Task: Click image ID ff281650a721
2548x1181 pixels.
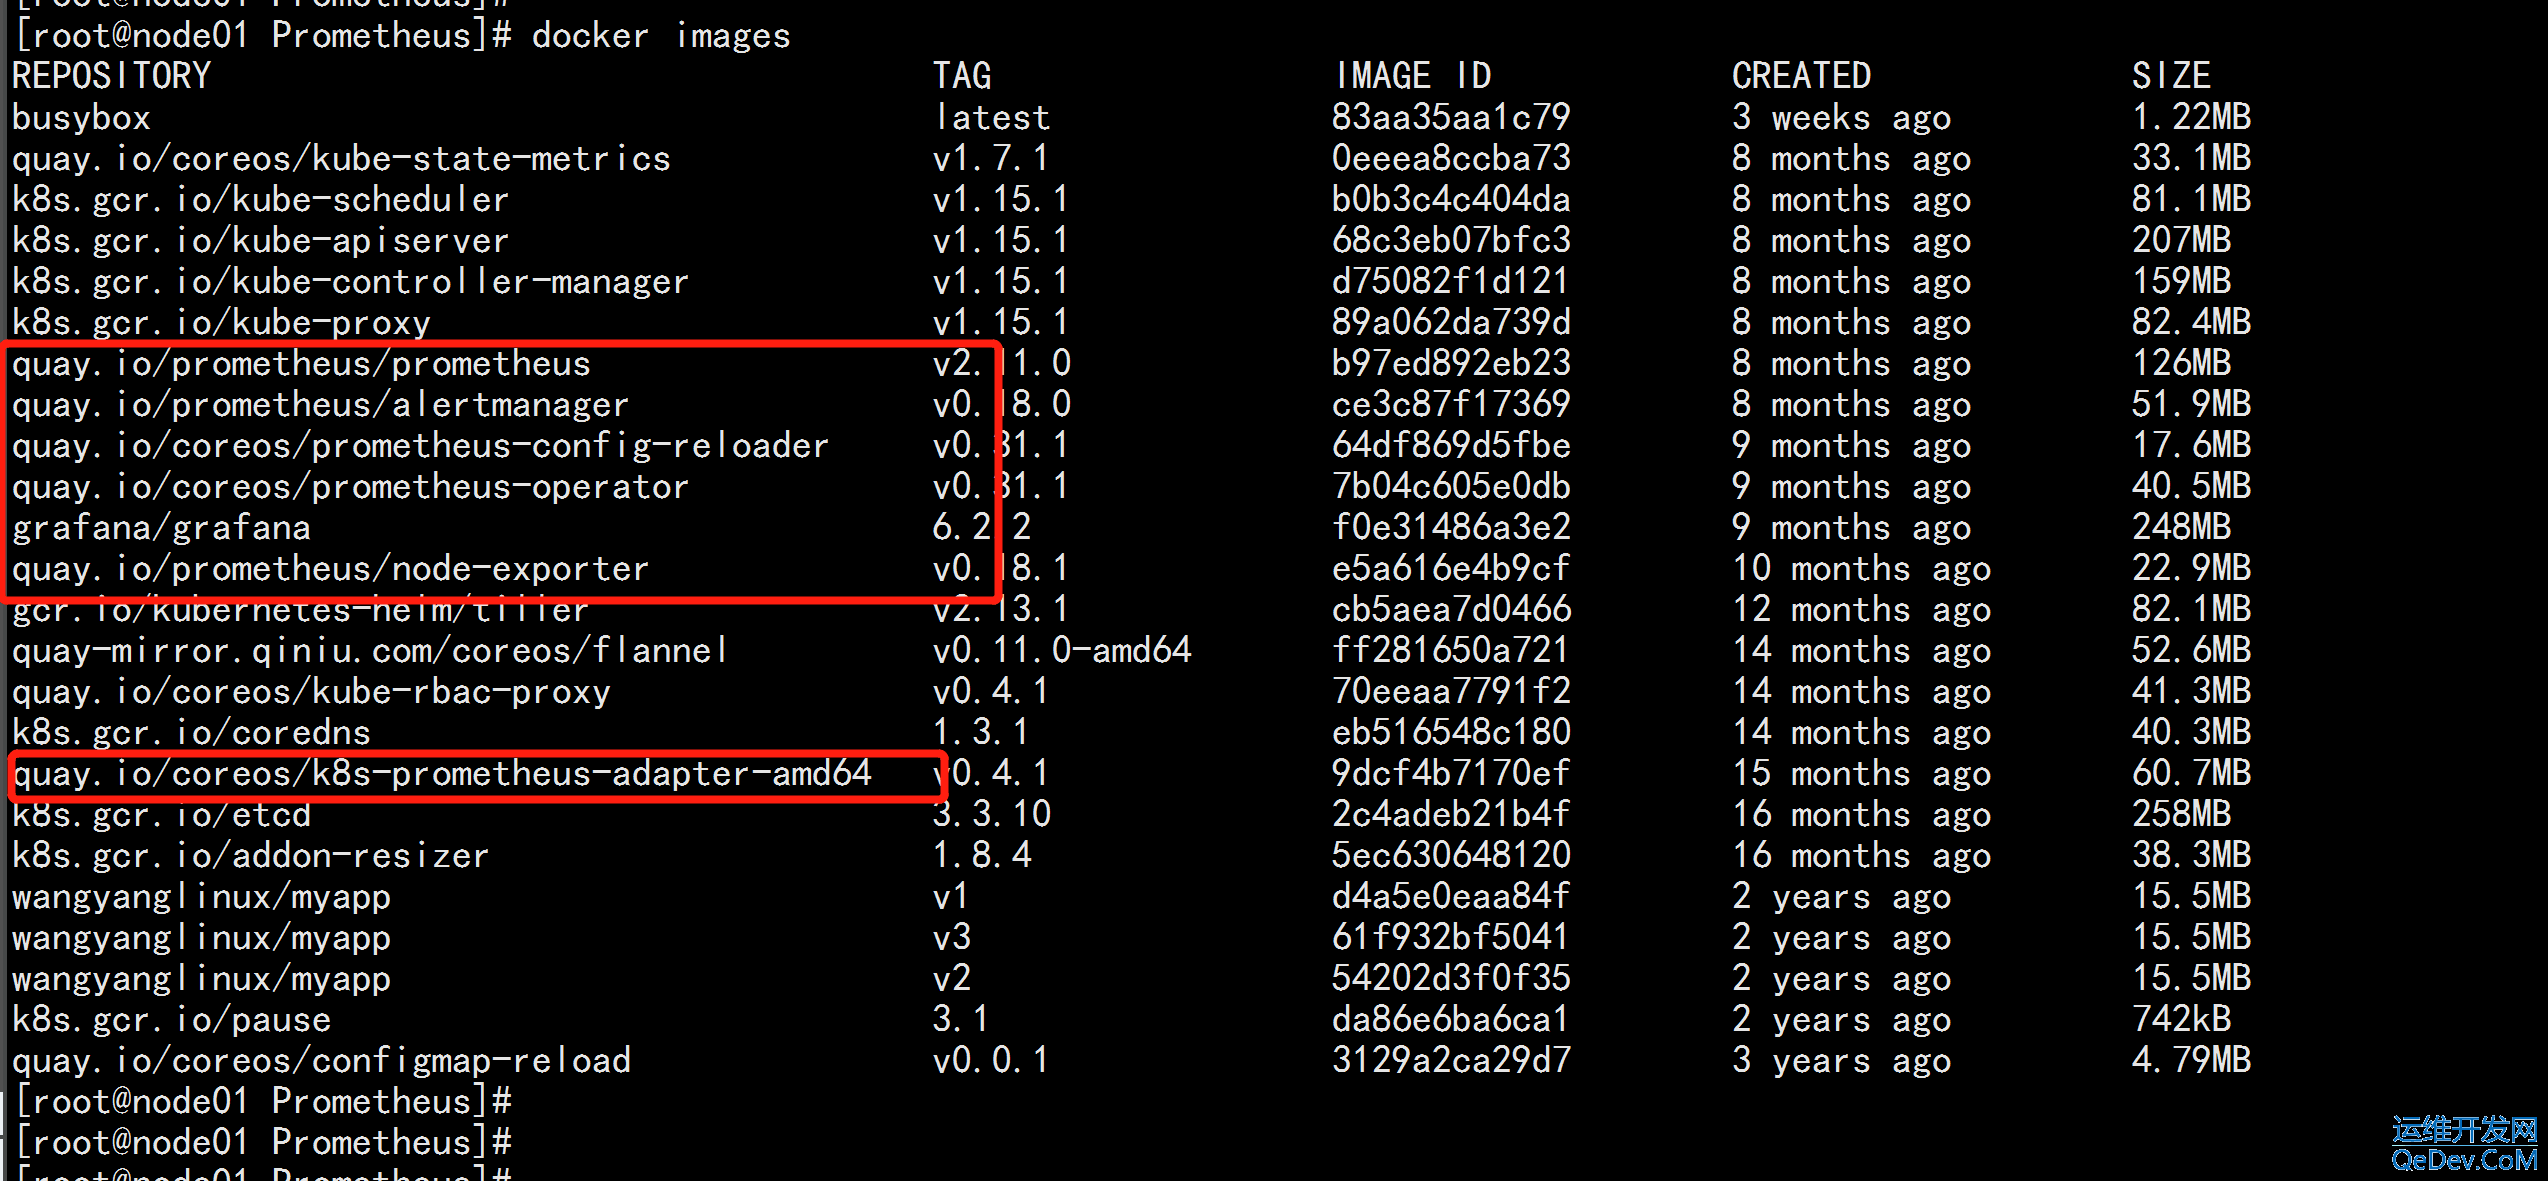Action: [1451, 650]
